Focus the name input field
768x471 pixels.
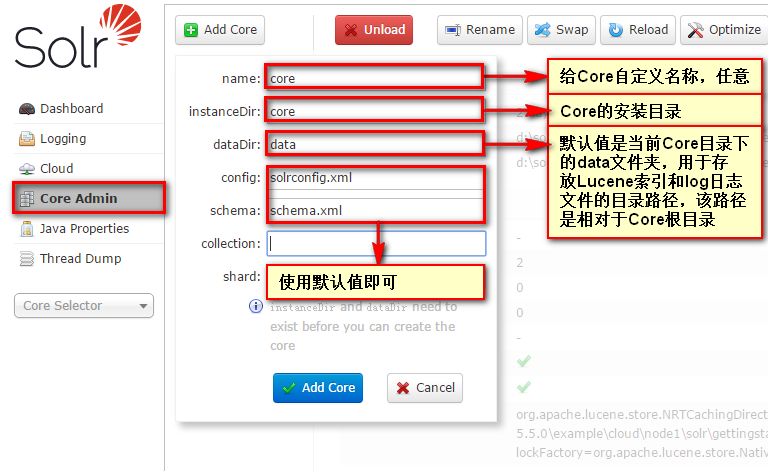pos(375,78)
